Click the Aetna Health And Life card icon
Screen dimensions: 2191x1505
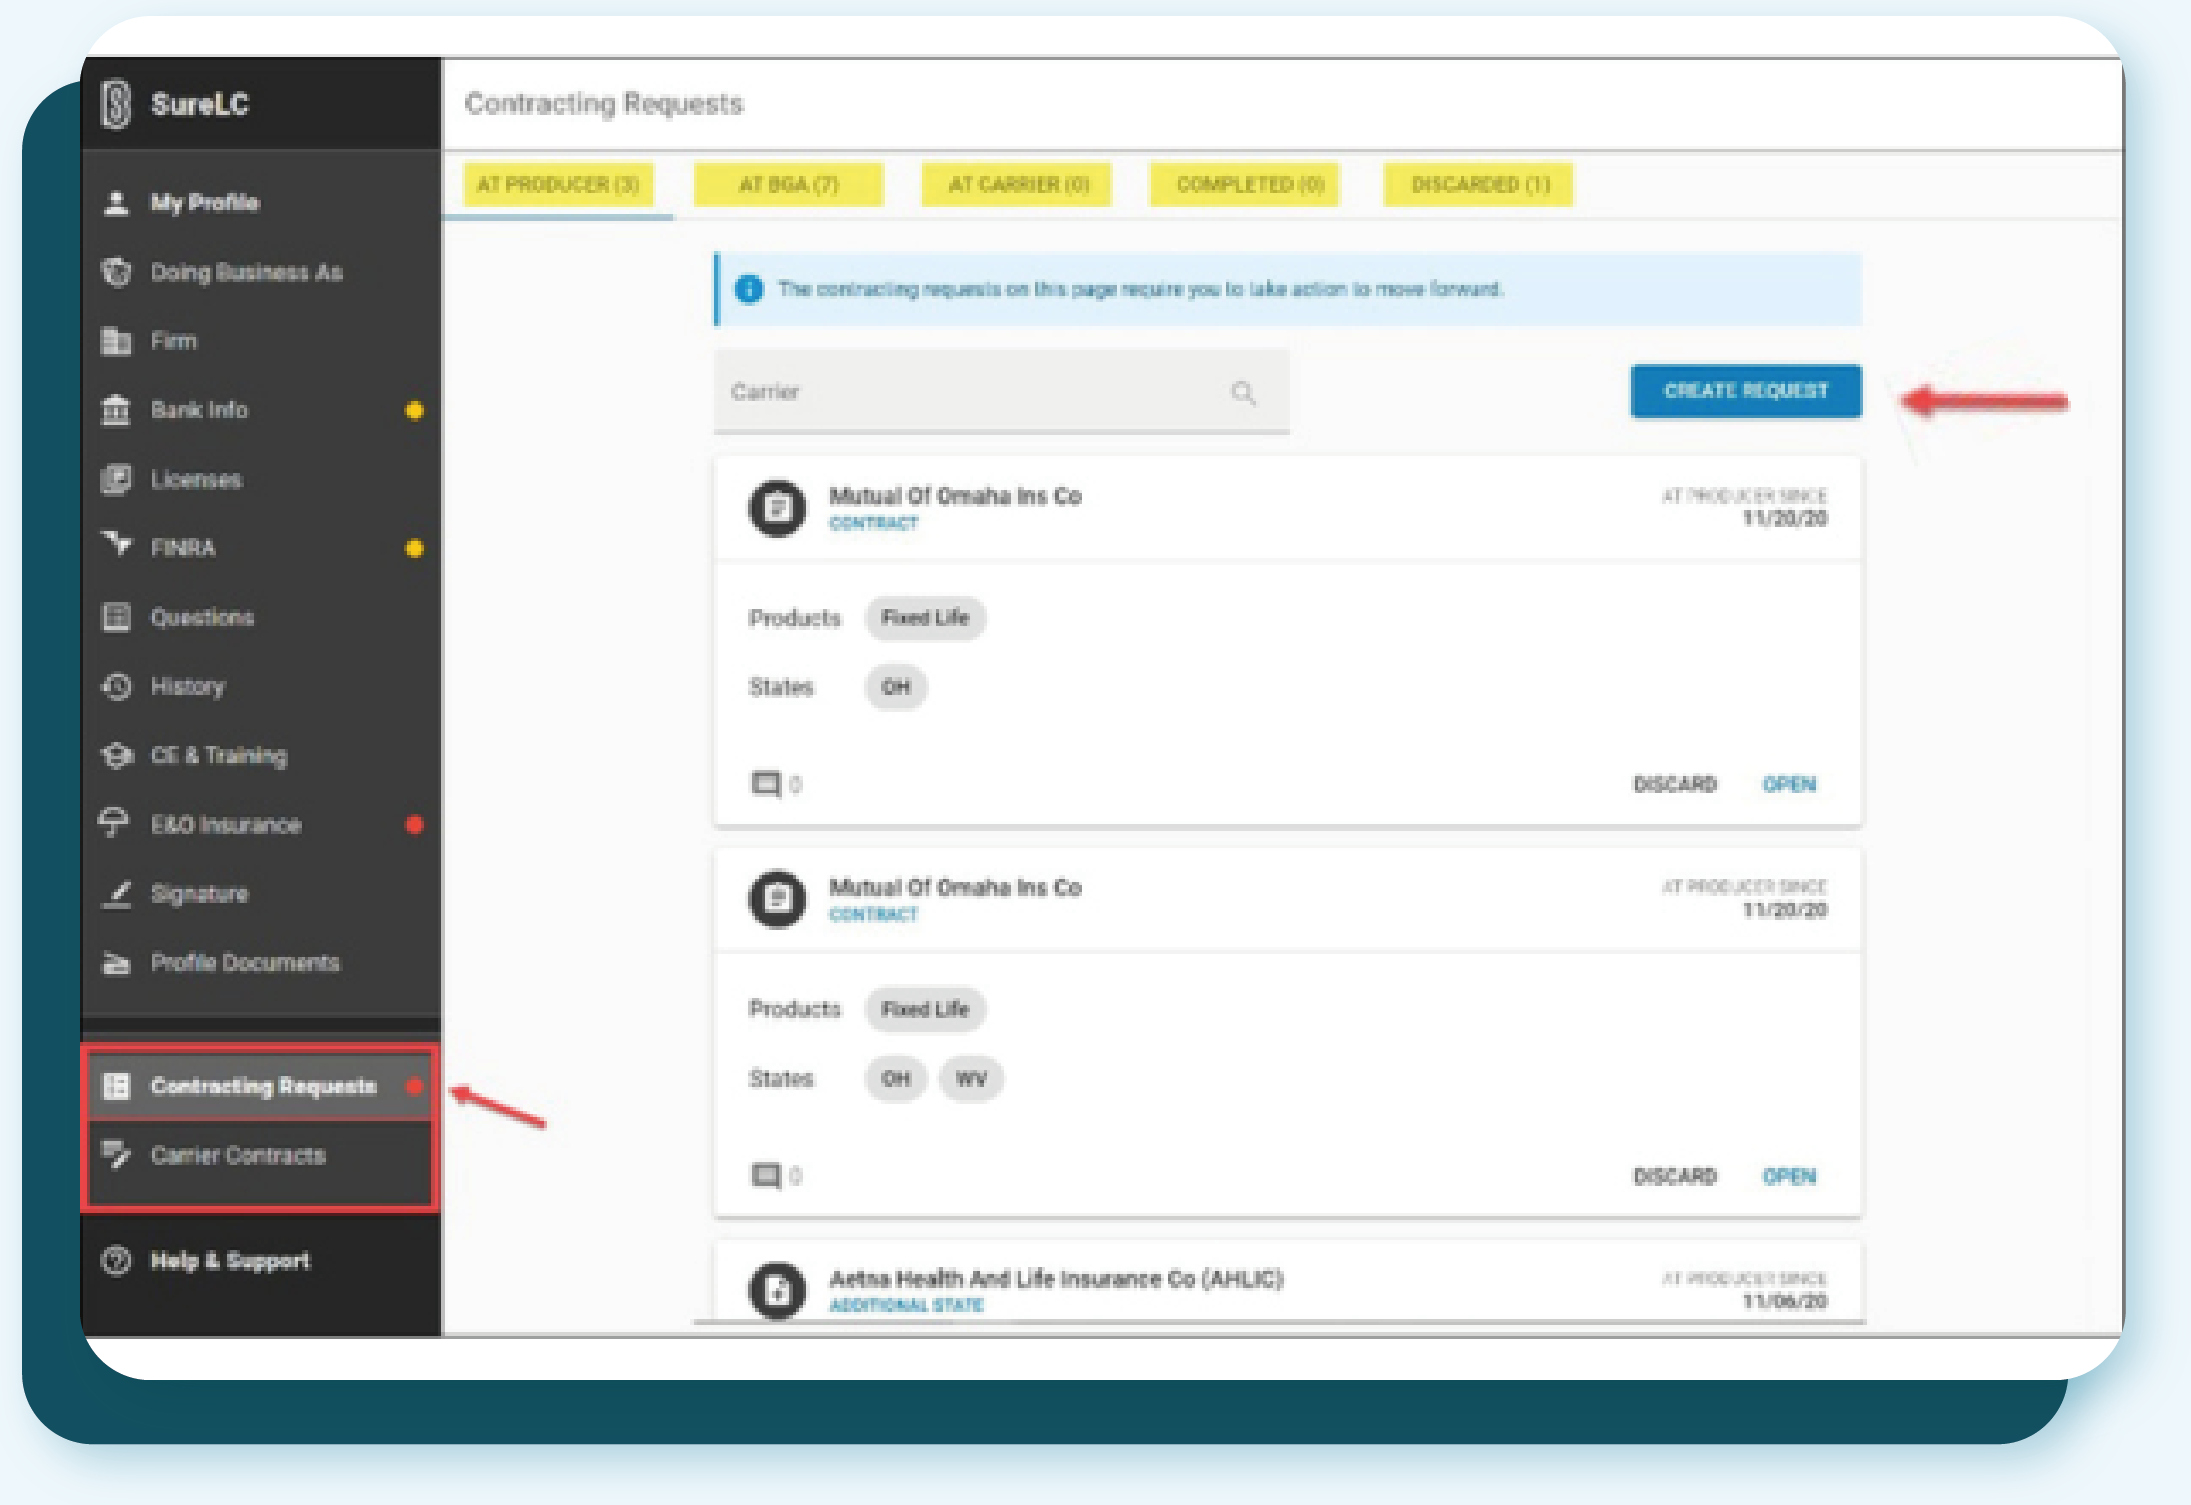click(778, 1290)
